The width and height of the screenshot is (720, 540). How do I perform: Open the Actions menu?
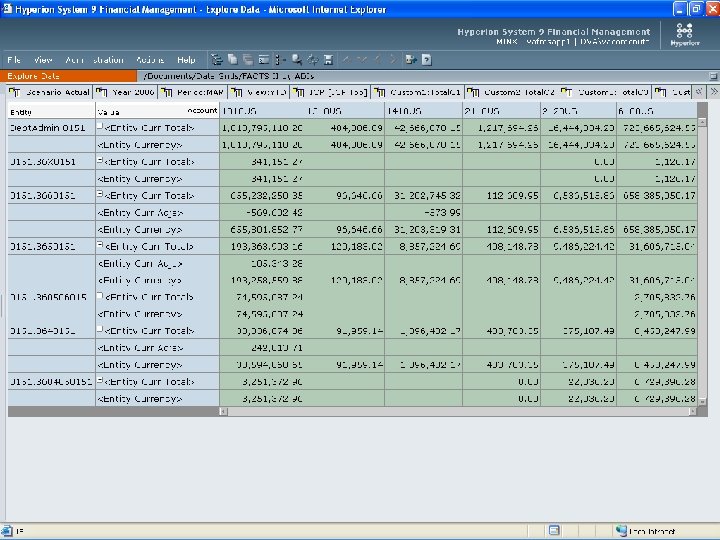click(150, 60)
